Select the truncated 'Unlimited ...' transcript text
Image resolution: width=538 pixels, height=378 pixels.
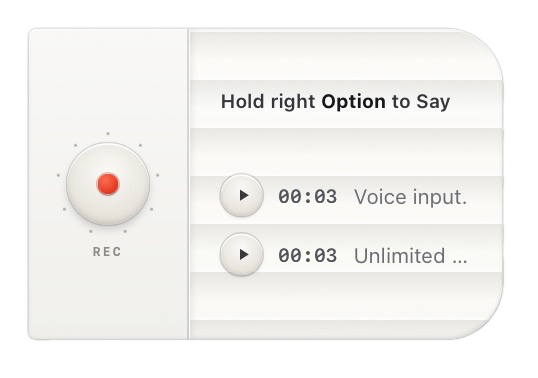point(410,256)
